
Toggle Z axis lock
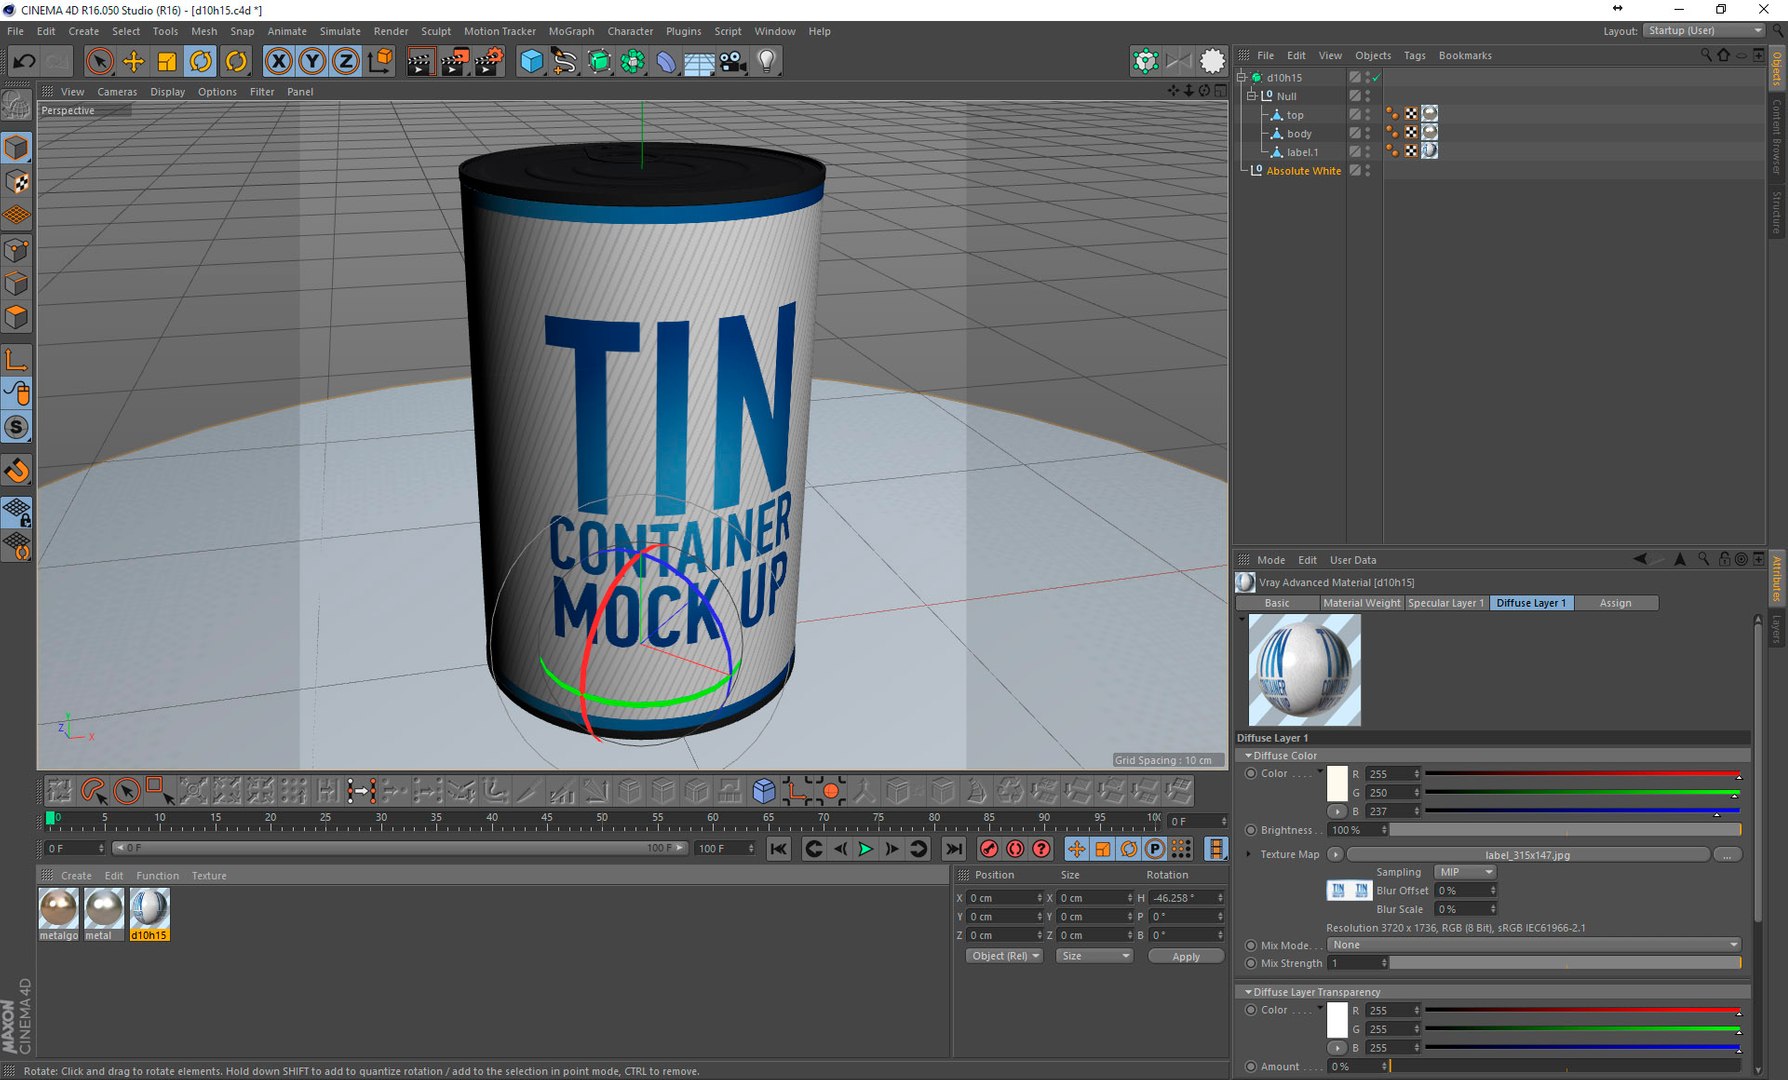point(345,62)
